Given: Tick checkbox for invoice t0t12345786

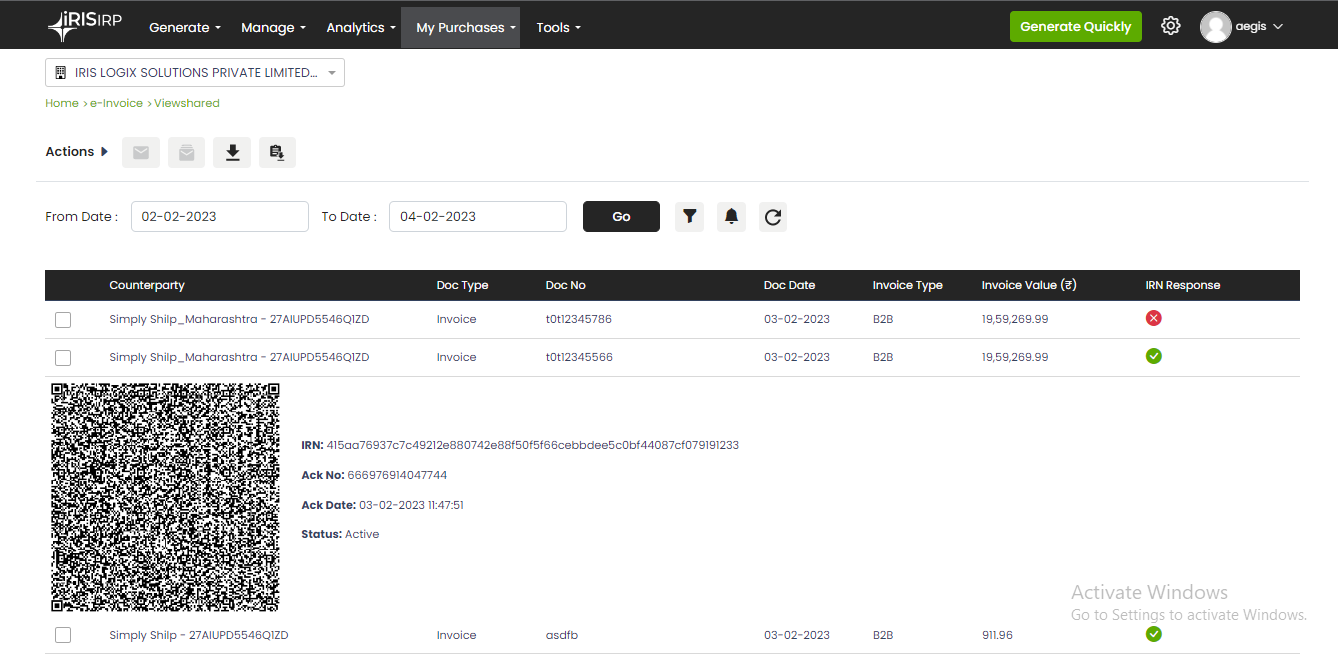Looking at the screenshot, I should 63,320.
